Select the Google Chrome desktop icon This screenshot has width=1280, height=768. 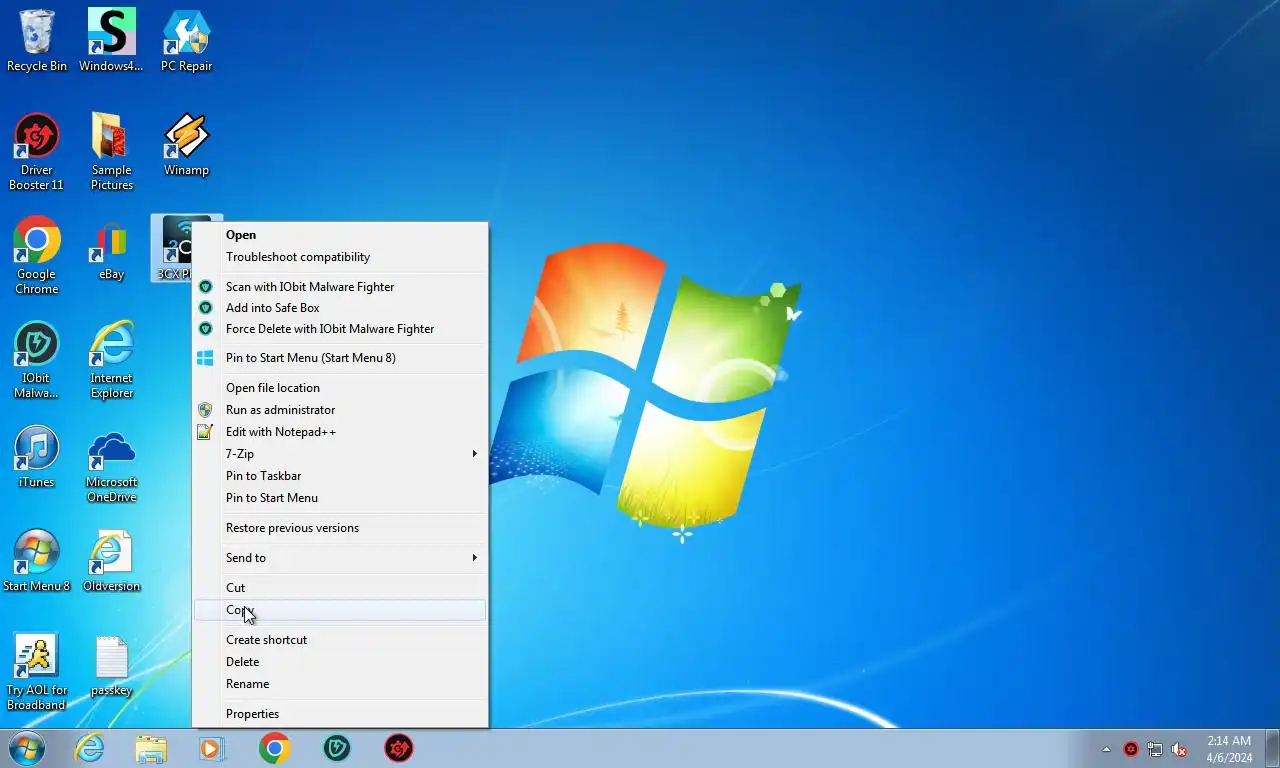pyautogui.click(x=37, y=256)
